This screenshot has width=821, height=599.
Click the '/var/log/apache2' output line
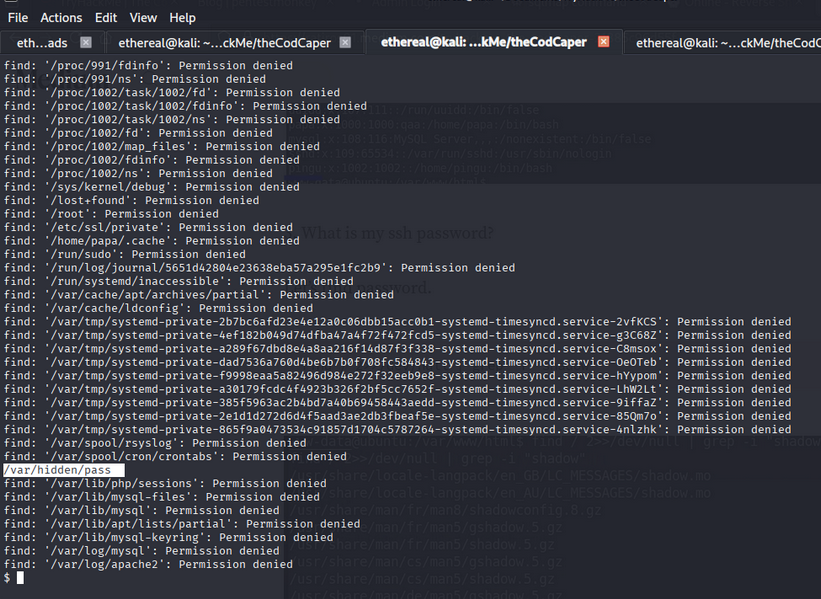click(x=148, y=564)
